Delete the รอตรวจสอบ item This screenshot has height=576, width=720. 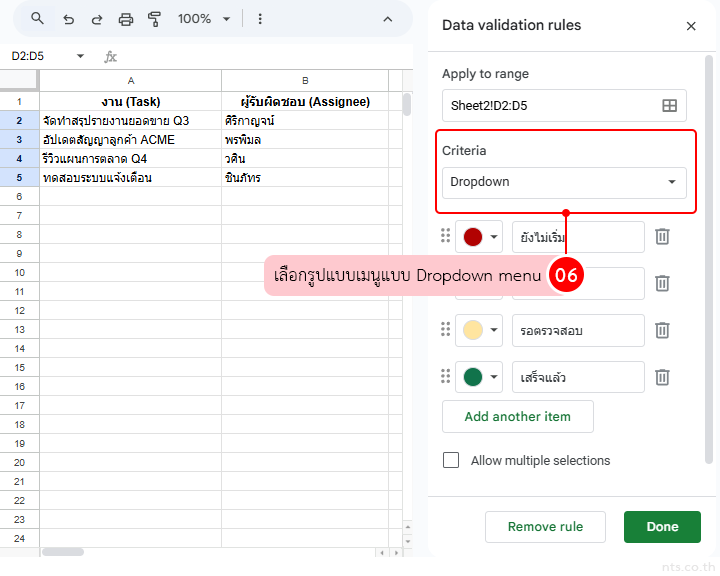coord(662,330)
